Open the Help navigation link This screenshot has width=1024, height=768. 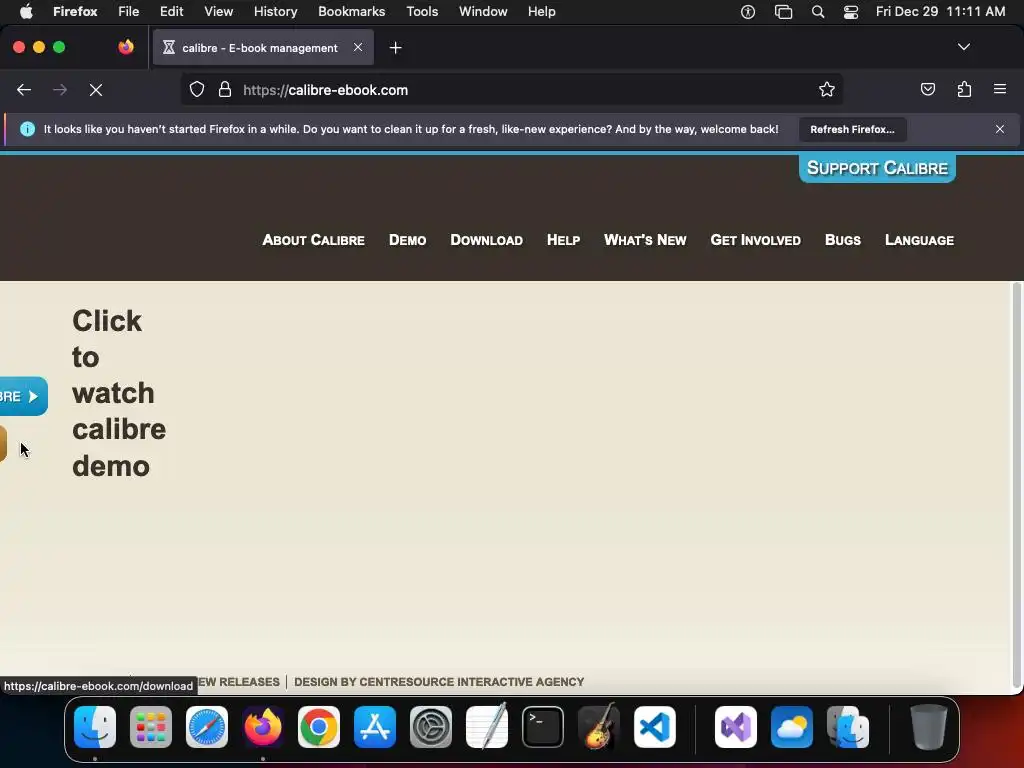tap(563, 240)
